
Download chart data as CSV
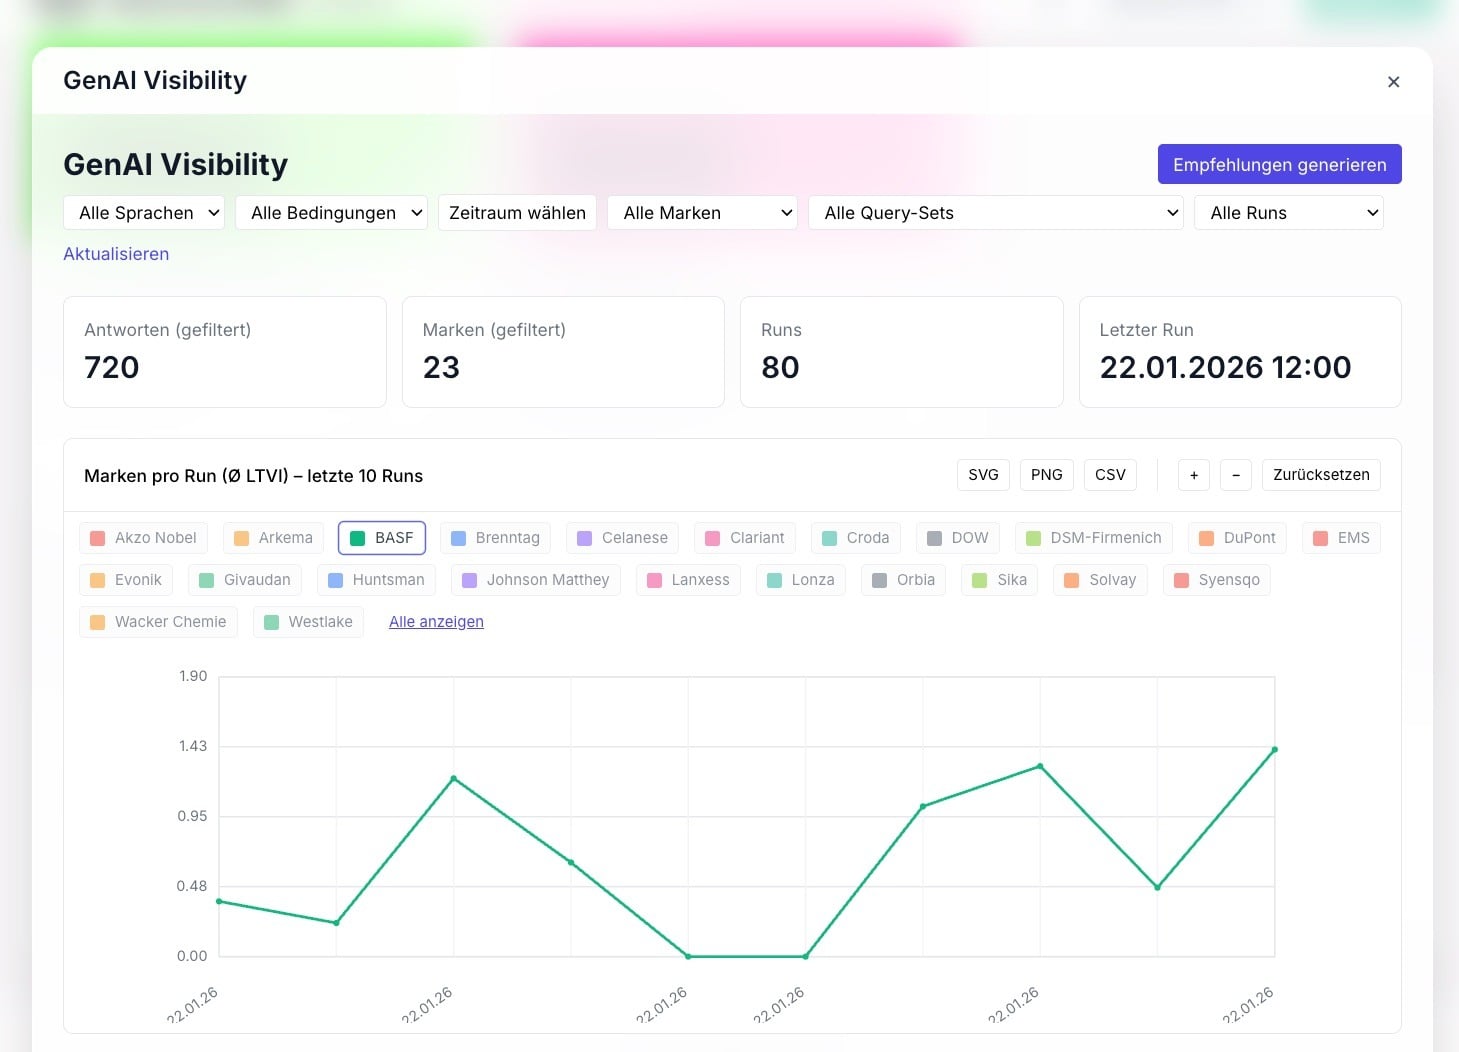pyautogui.click(x=1110, y=475)
